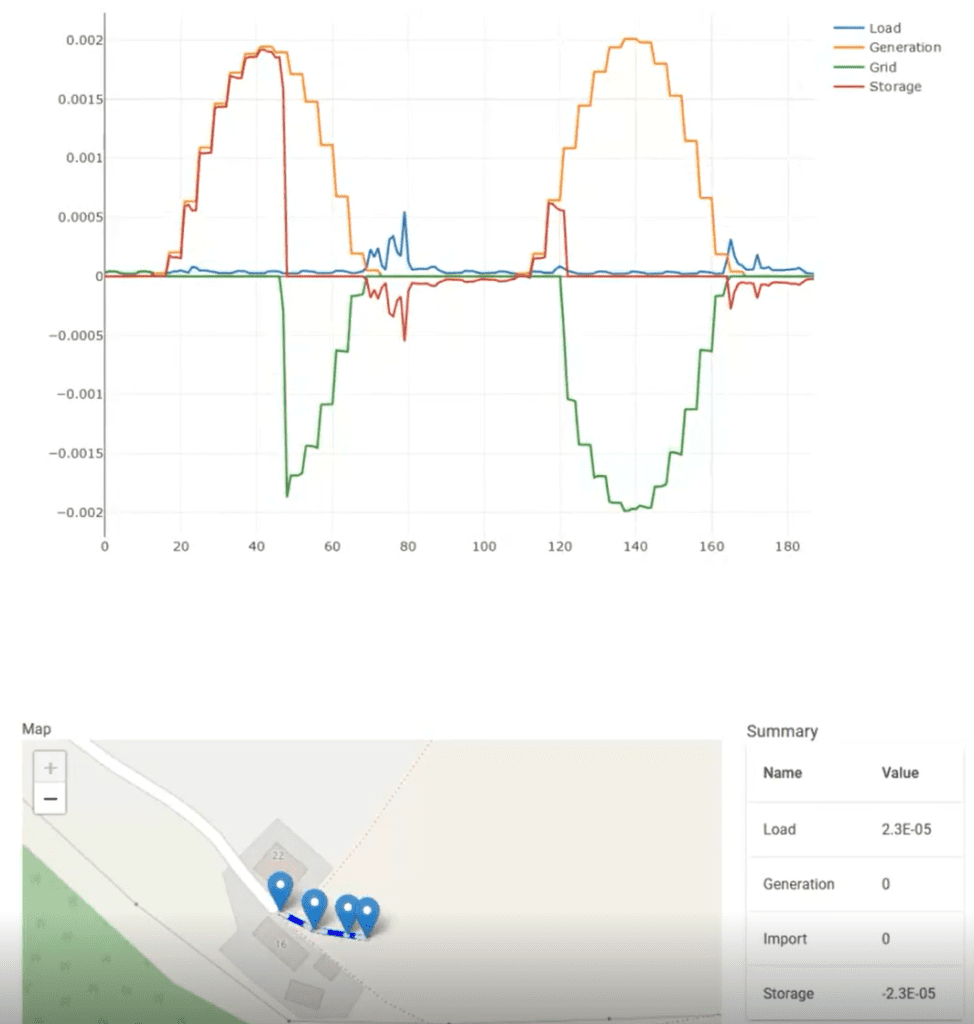Image resolution: width=974 pixels, height=1024 pixels.
Task: Select the rightmost blue map marker
Action: pyautogui.click(x=368, y=914)
